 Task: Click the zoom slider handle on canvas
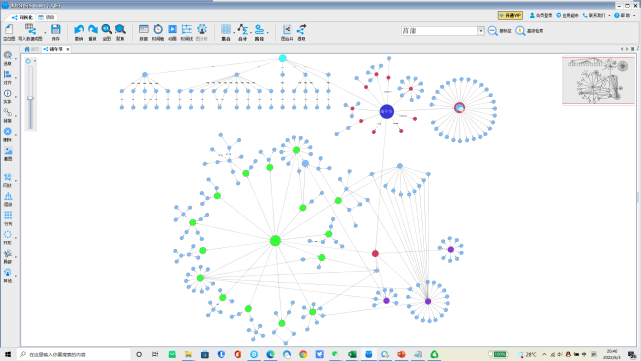[x=30, y=98]
